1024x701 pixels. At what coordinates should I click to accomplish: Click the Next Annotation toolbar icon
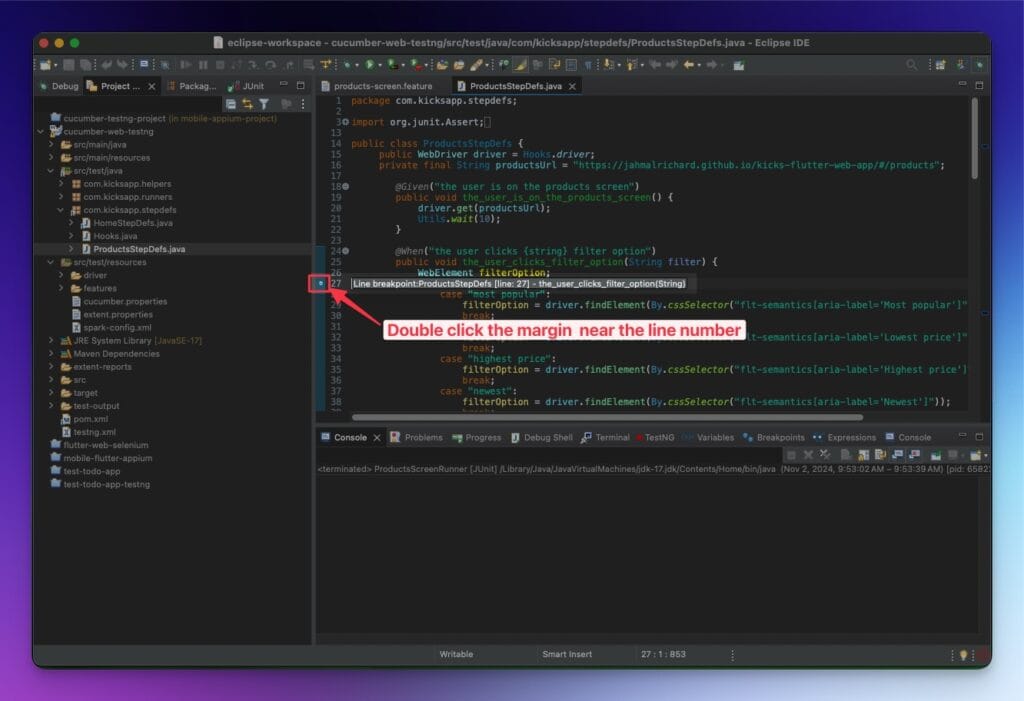point(609,65)
